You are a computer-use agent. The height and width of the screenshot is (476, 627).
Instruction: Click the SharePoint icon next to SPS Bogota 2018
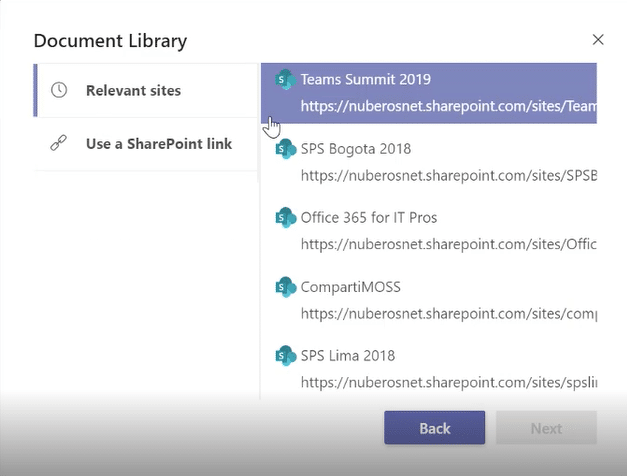(x=286, y=149)
